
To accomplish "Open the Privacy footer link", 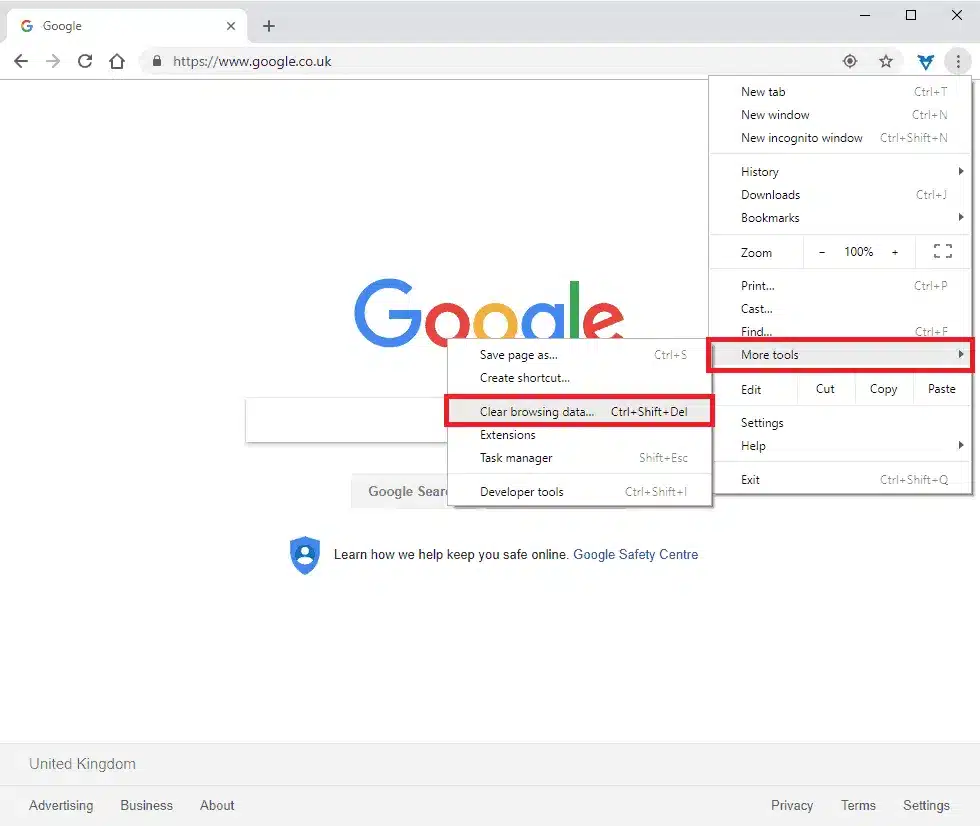I will pyautogui.click(x=792, y=805).
